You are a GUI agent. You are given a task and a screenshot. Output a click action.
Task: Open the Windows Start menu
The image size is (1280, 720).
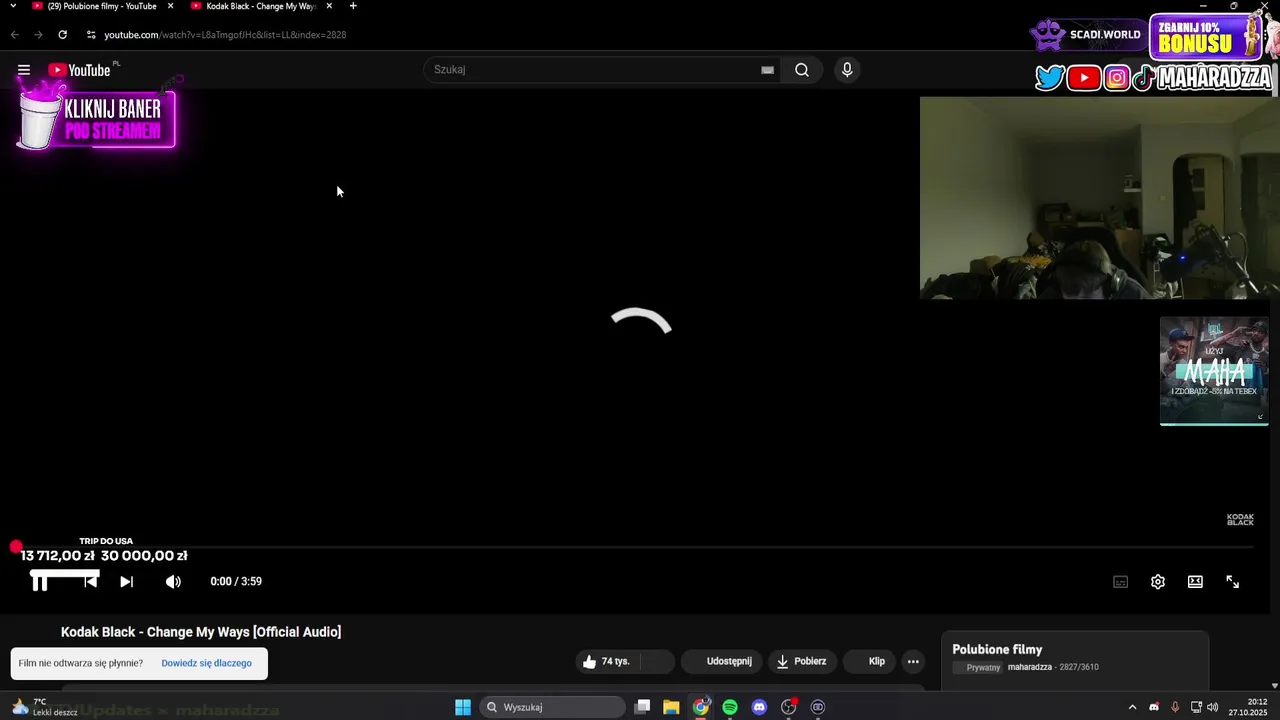point(463,707)
